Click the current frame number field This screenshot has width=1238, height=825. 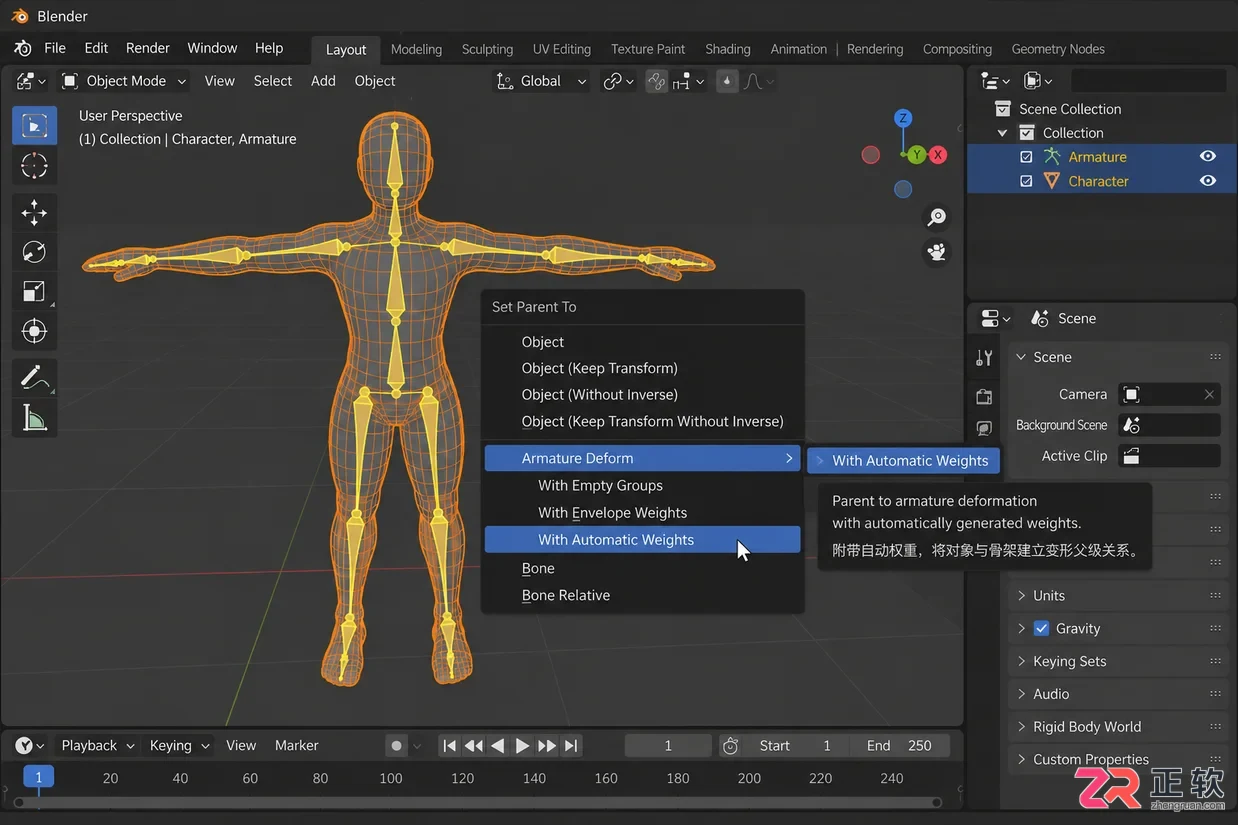point(668,746)
